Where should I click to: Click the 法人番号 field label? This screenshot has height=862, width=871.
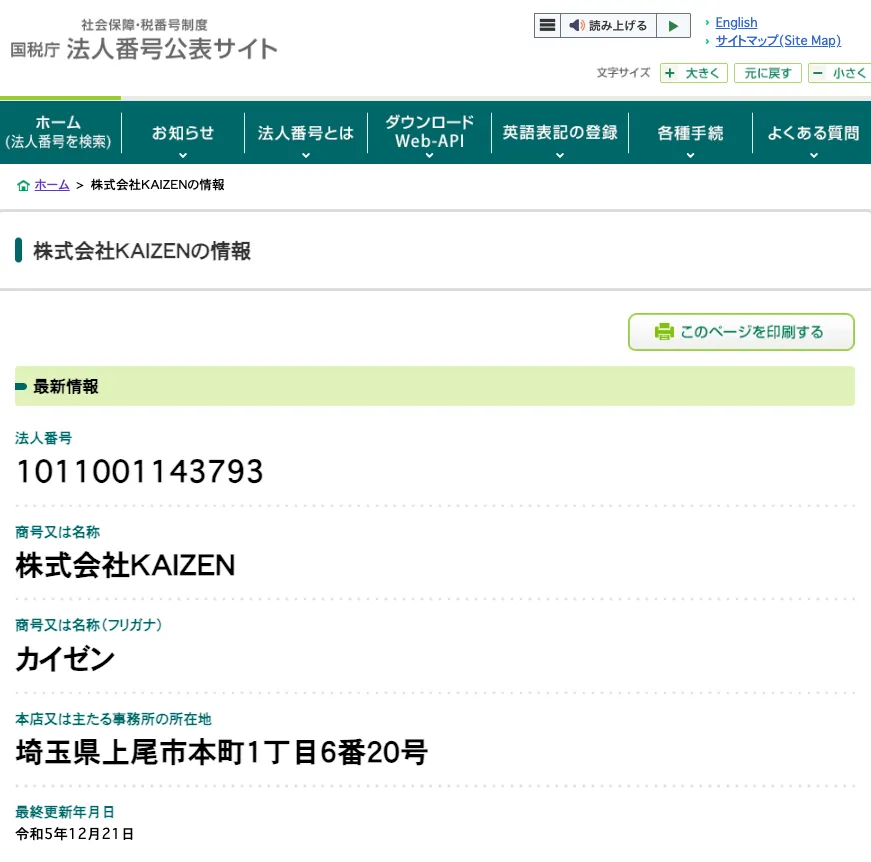point(43,438)
